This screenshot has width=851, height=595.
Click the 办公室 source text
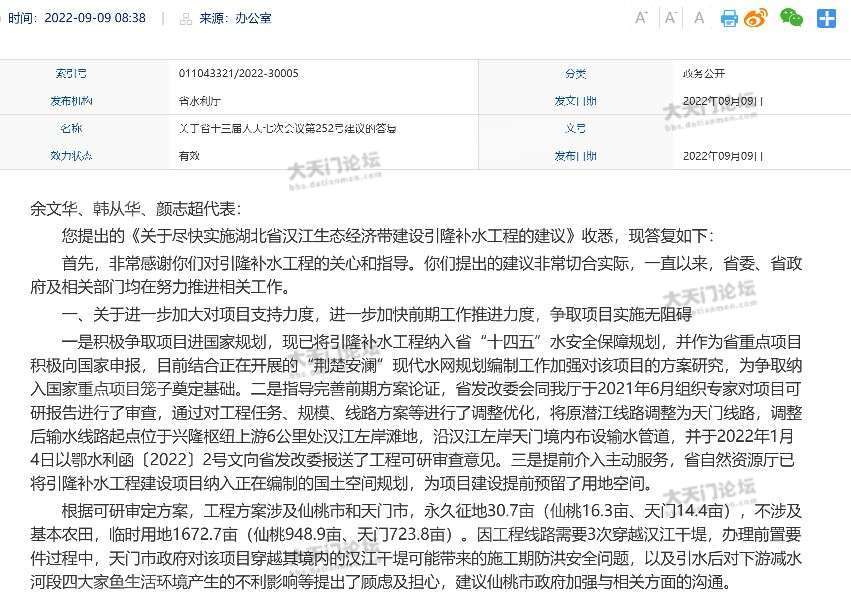click(x=250, y=18)
